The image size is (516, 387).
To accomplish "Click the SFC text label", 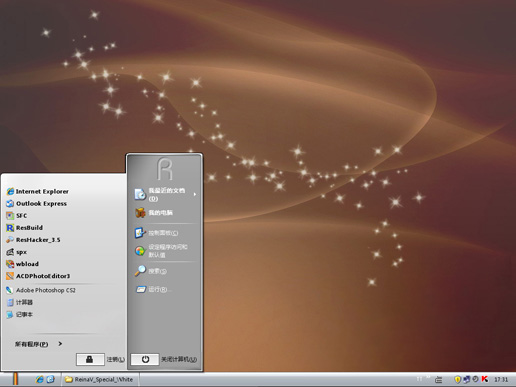I will click(x=22, y=216).
